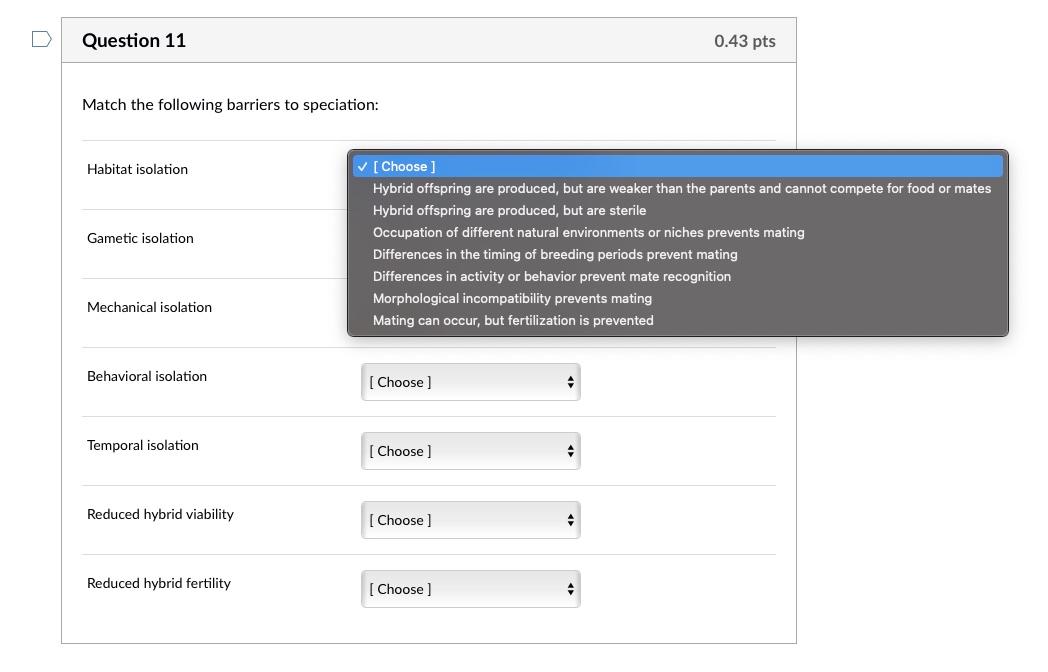Screen dimensions: 1048x672
Task: Click the 'Mechanical isolation' label
Action: click(x=149, y=307)
